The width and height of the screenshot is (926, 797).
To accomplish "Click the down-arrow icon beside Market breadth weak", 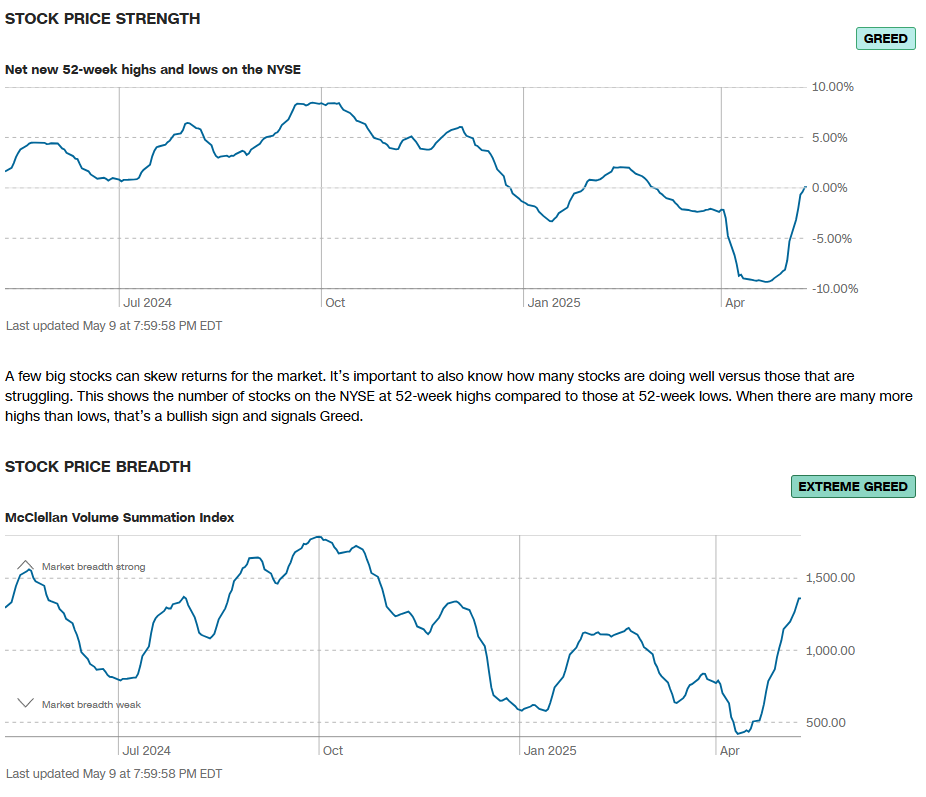I will 26,704.
